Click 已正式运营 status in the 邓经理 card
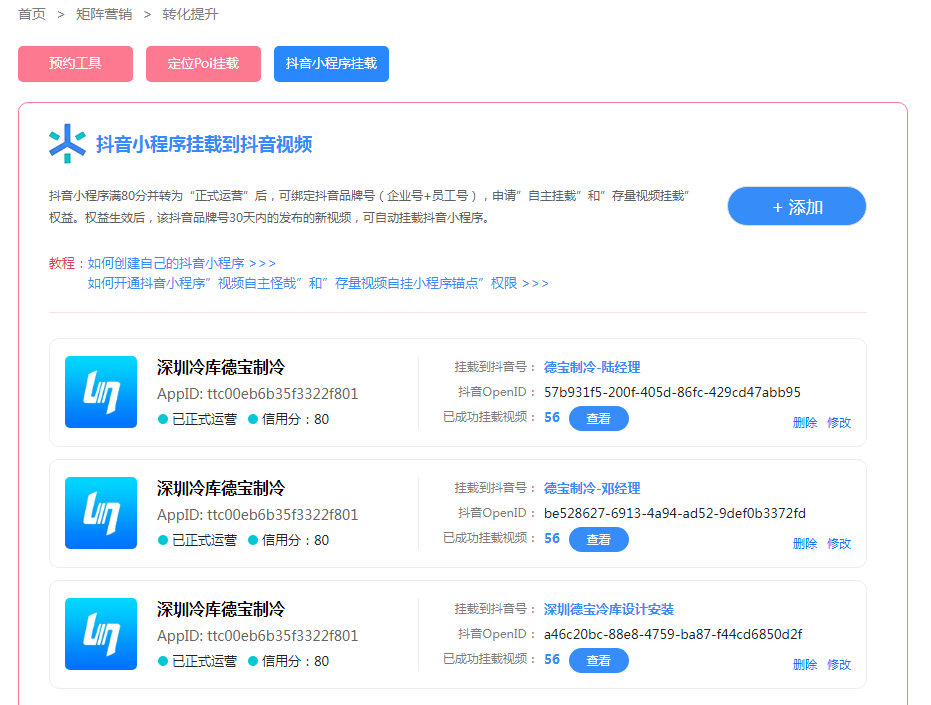 [198, 540]
